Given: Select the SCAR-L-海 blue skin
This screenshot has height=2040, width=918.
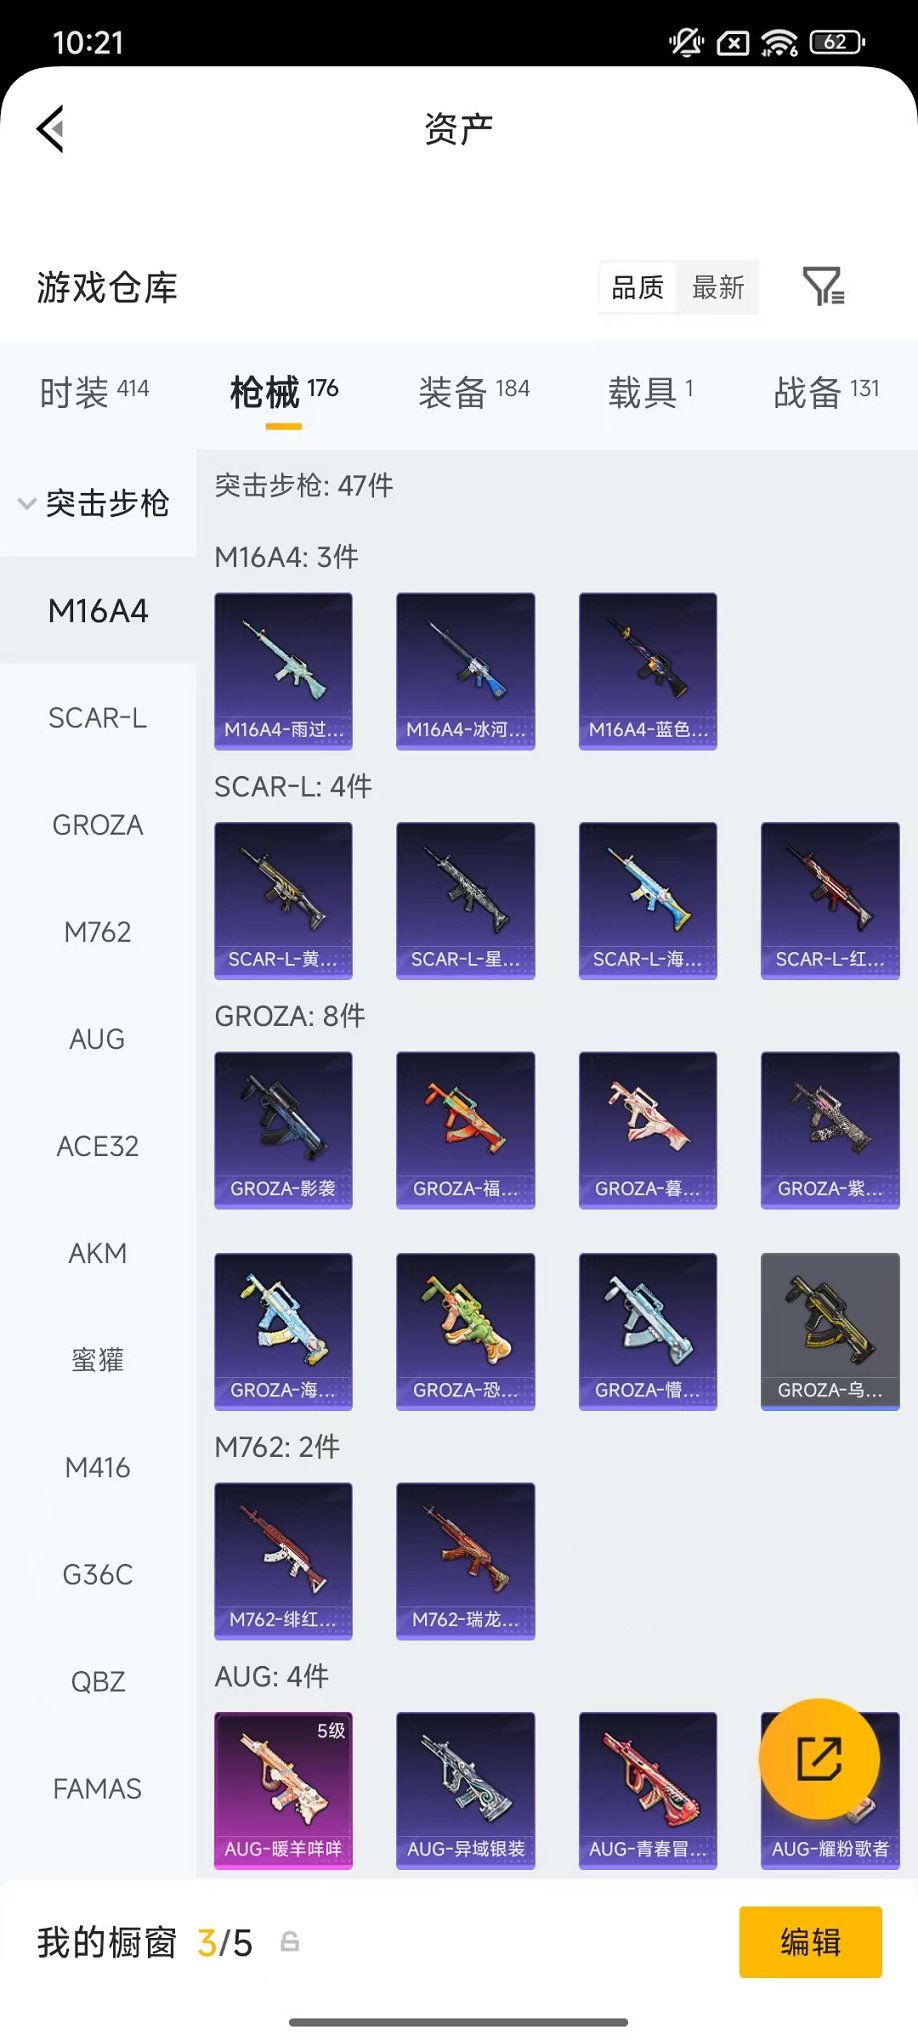Looking at the screenshot, I should click(648, 900).
